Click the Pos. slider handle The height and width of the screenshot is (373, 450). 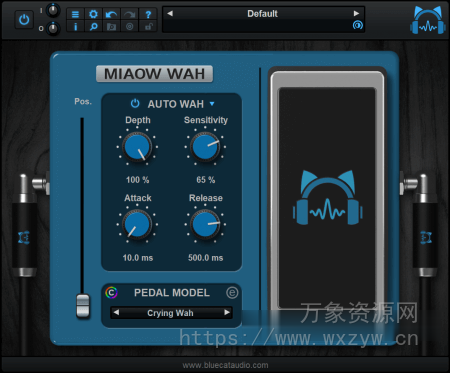(83, 306)
